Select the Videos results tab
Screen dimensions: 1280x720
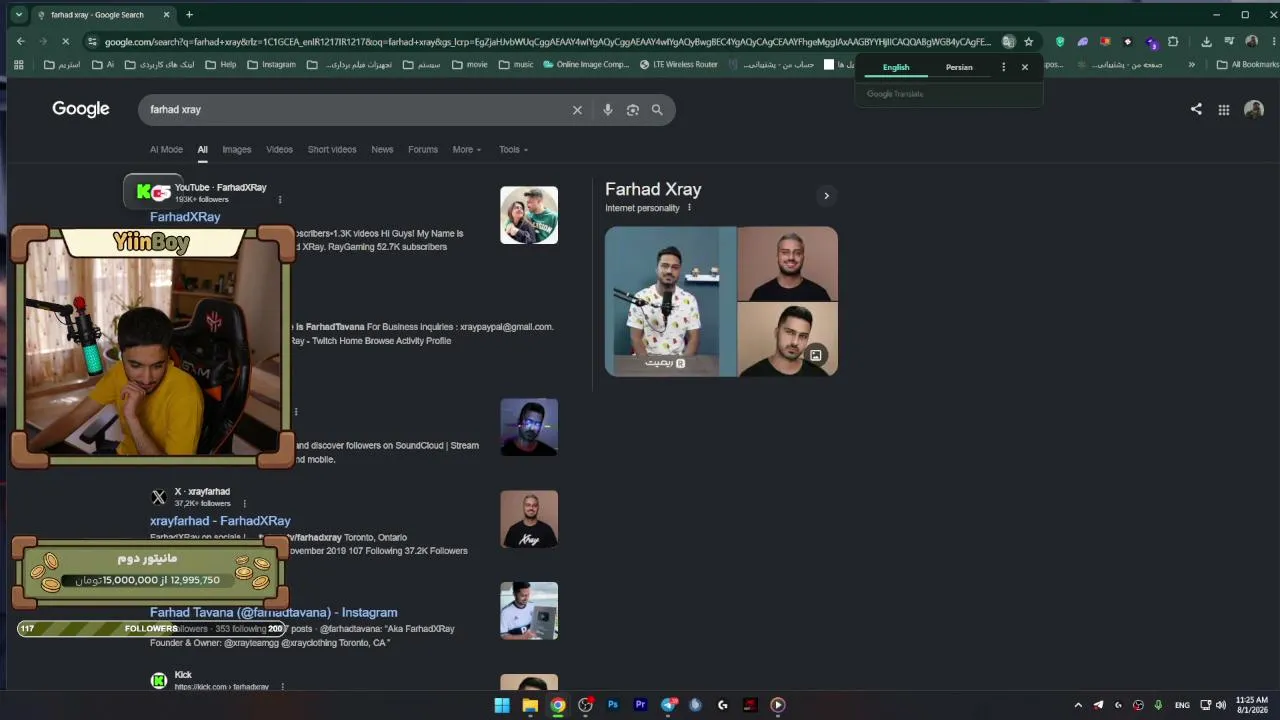tap(279, 150)
